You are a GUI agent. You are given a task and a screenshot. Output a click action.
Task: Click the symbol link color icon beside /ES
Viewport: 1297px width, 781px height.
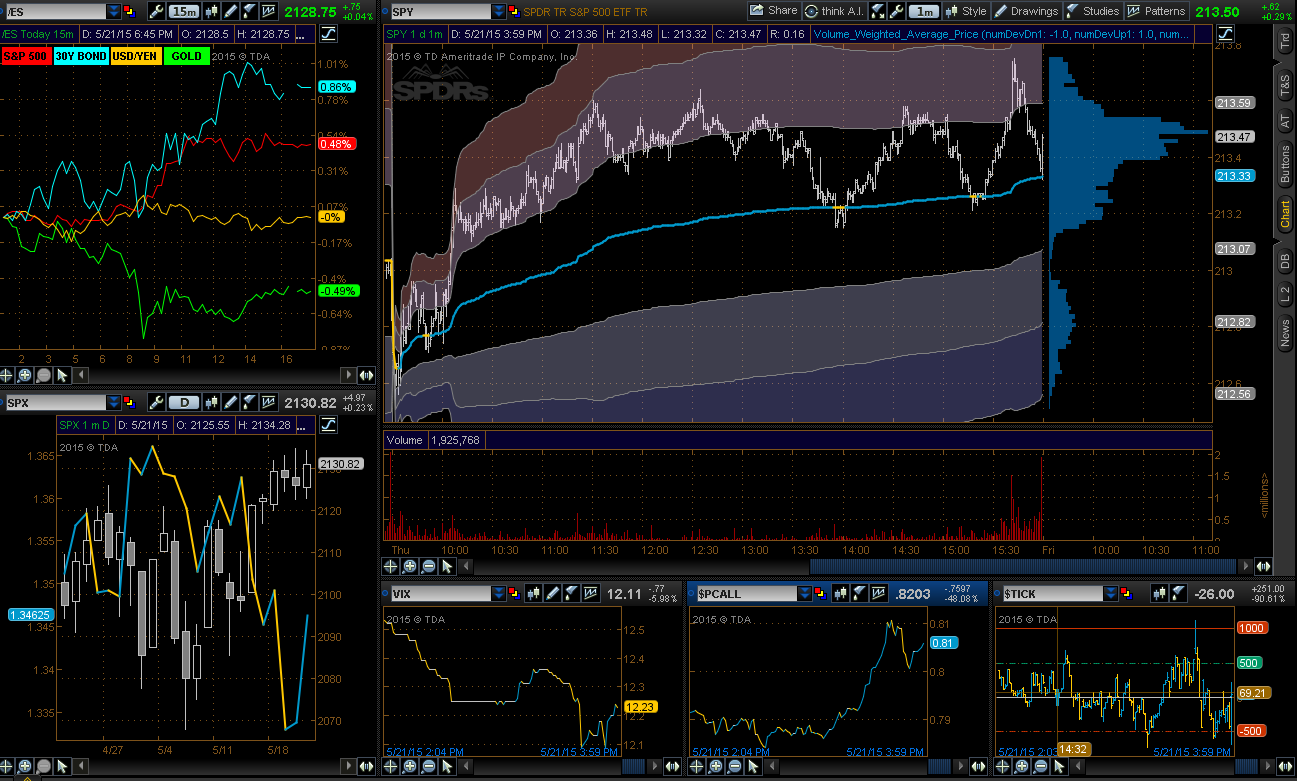129,11
